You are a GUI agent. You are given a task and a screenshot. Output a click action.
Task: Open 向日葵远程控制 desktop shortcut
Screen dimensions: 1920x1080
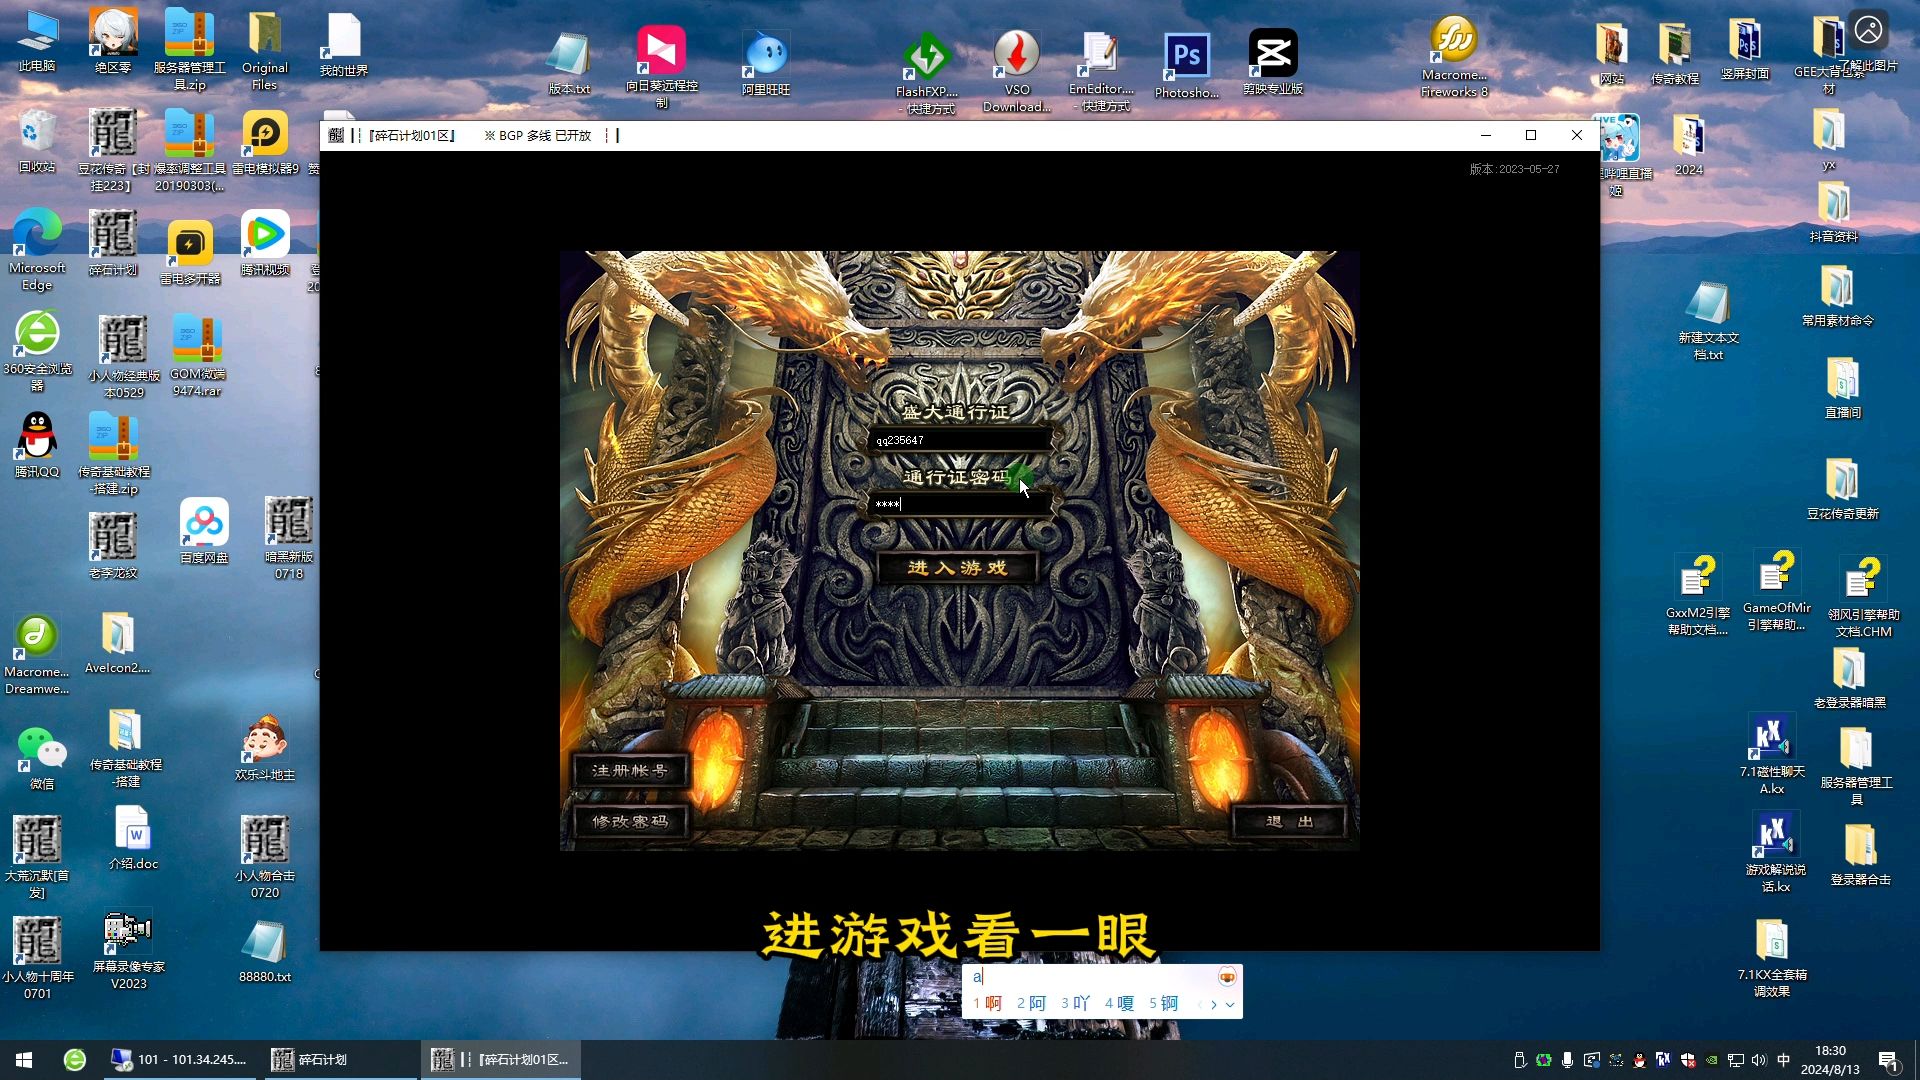[x=661, y=66]
